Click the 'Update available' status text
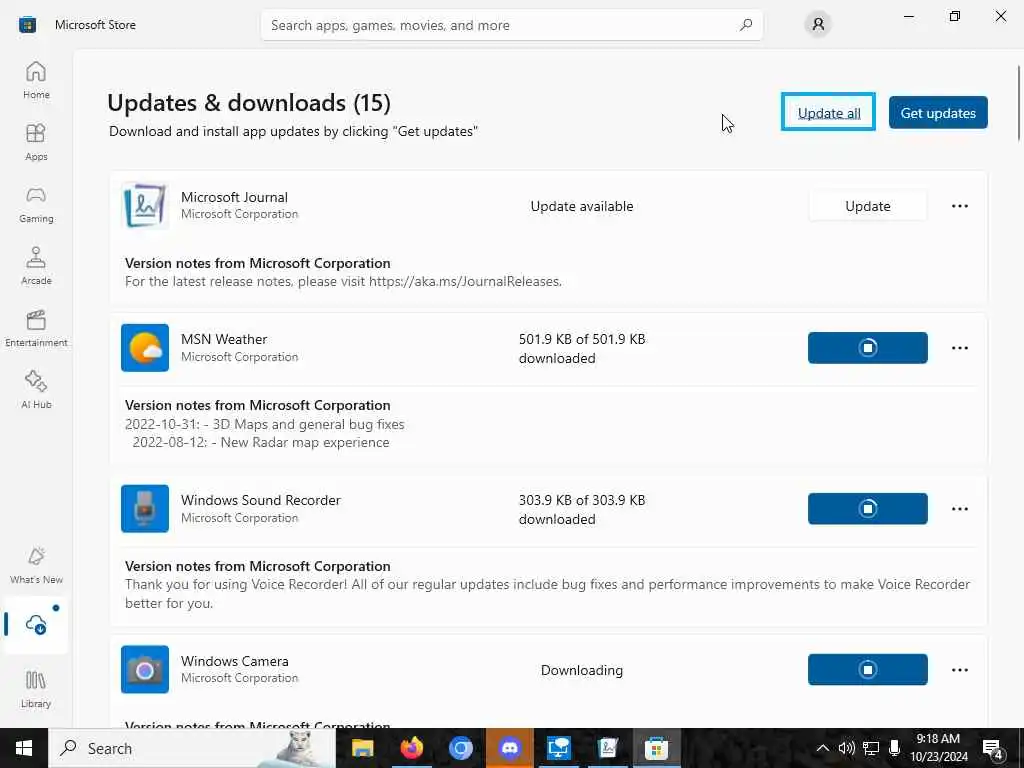Viewport: 1024px width, 768px height. pyautogui.click(x=582, y=206)
